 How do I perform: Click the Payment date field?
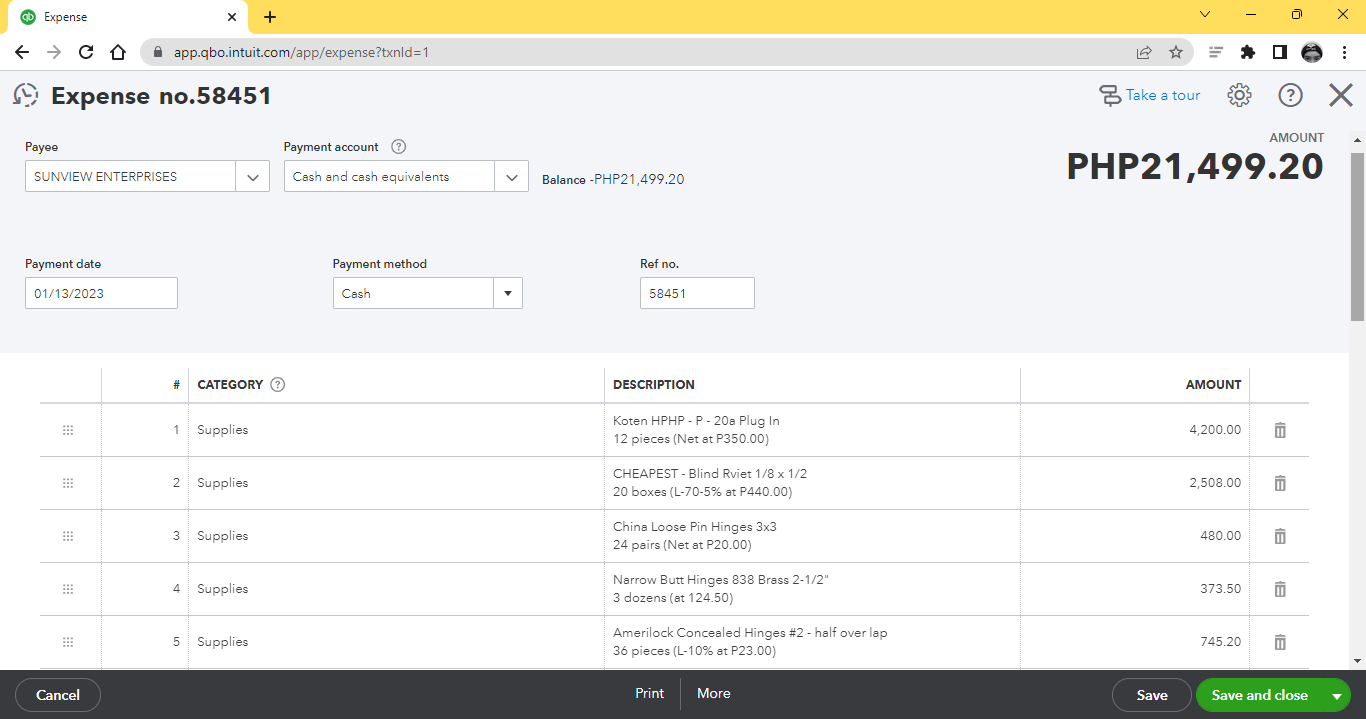pos(101,294)
